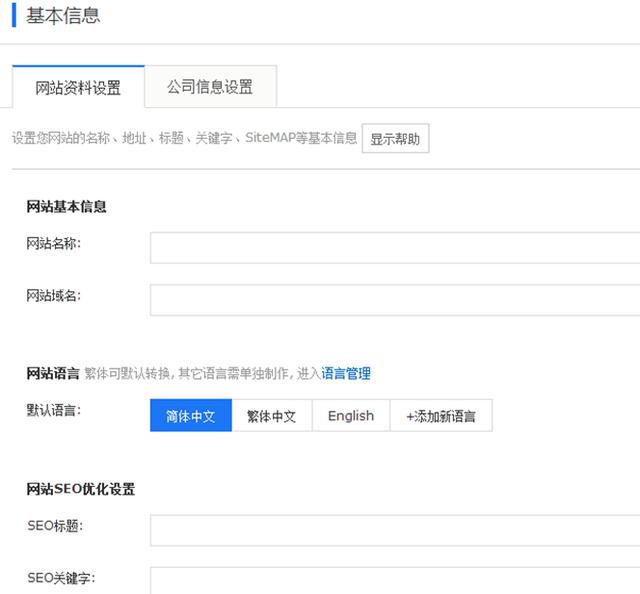Select 繁体中文 as default language
This screenshot has height=594, width=640.
pyautogui.click(x=271, y=416)
